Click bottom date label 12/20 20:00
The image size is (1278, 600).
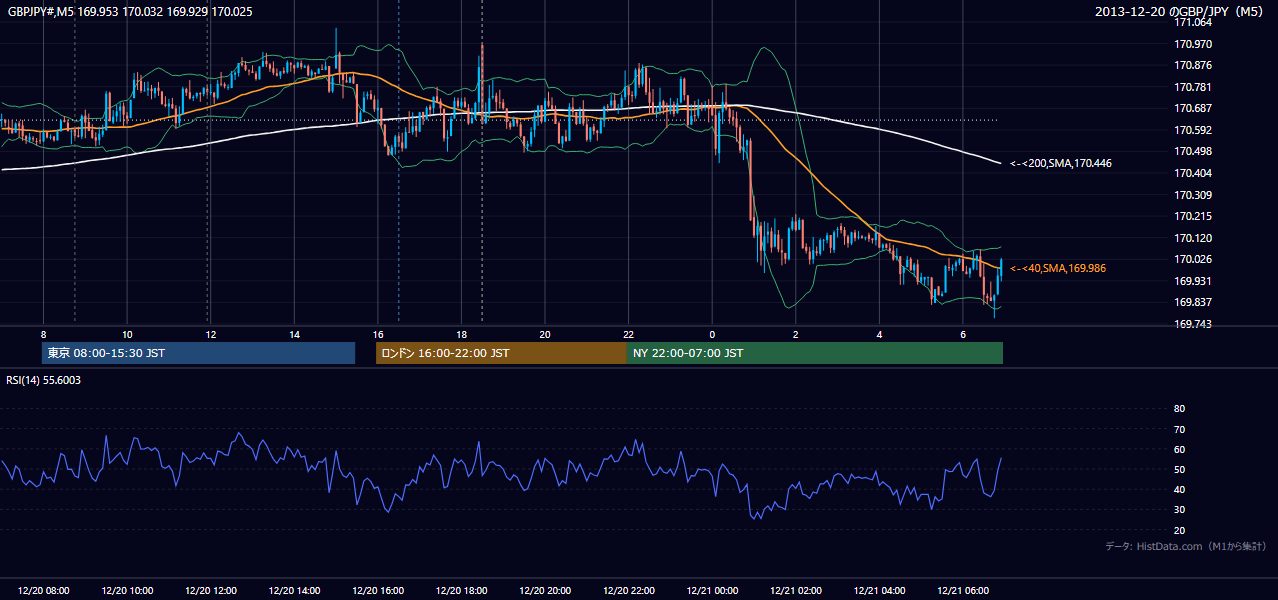tap(544, 591)
